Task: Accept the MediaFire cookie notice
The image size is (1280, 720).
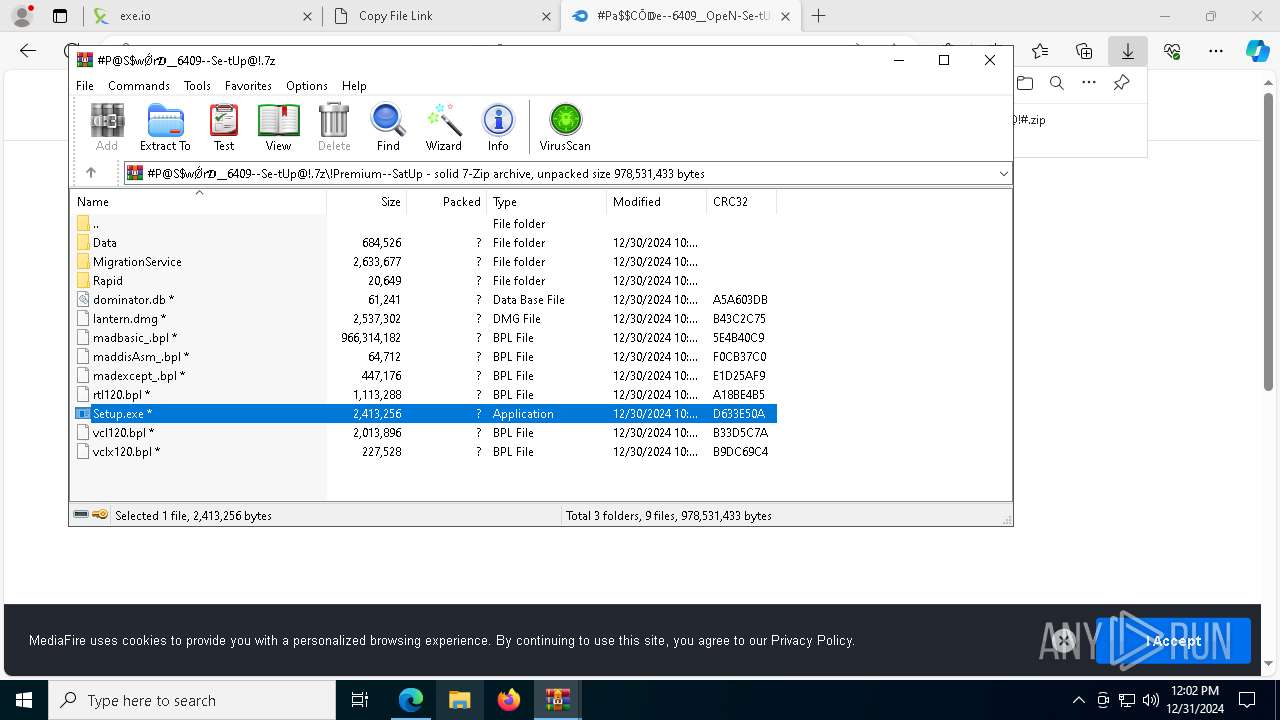Action: pyautogui.click(x=1173, y=641)
